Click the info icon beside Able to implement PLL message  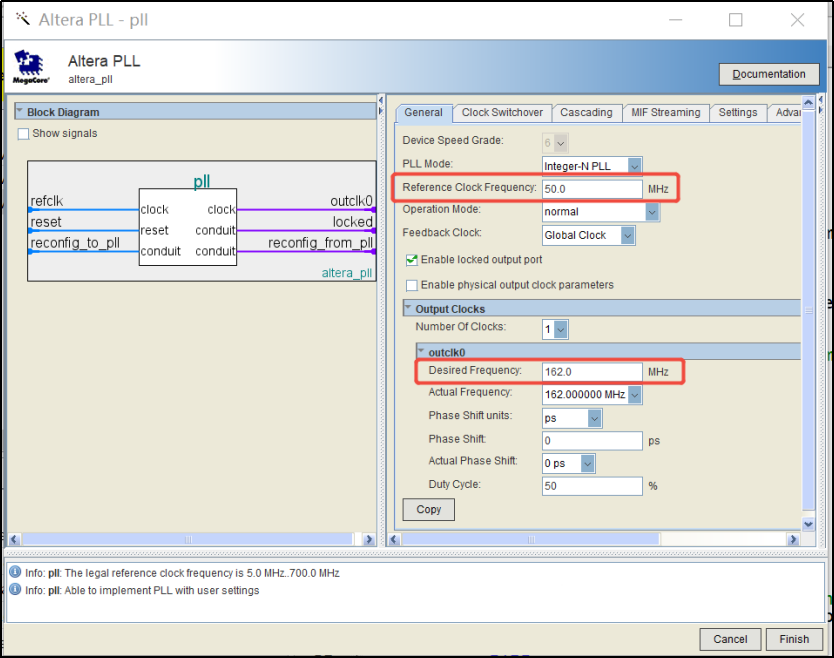pyautogui.click(x=15, y=590)
